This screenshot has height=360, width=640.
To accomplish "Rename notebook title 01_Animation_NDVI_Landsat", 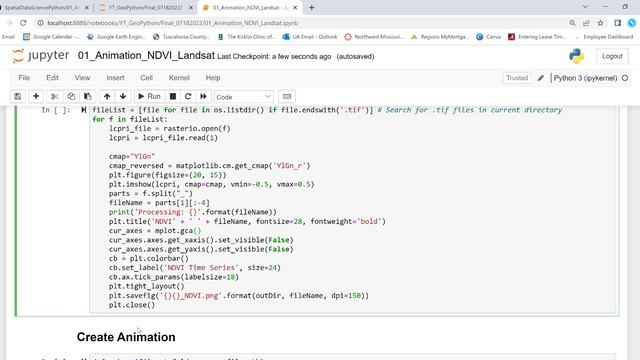I will point(146,56).
